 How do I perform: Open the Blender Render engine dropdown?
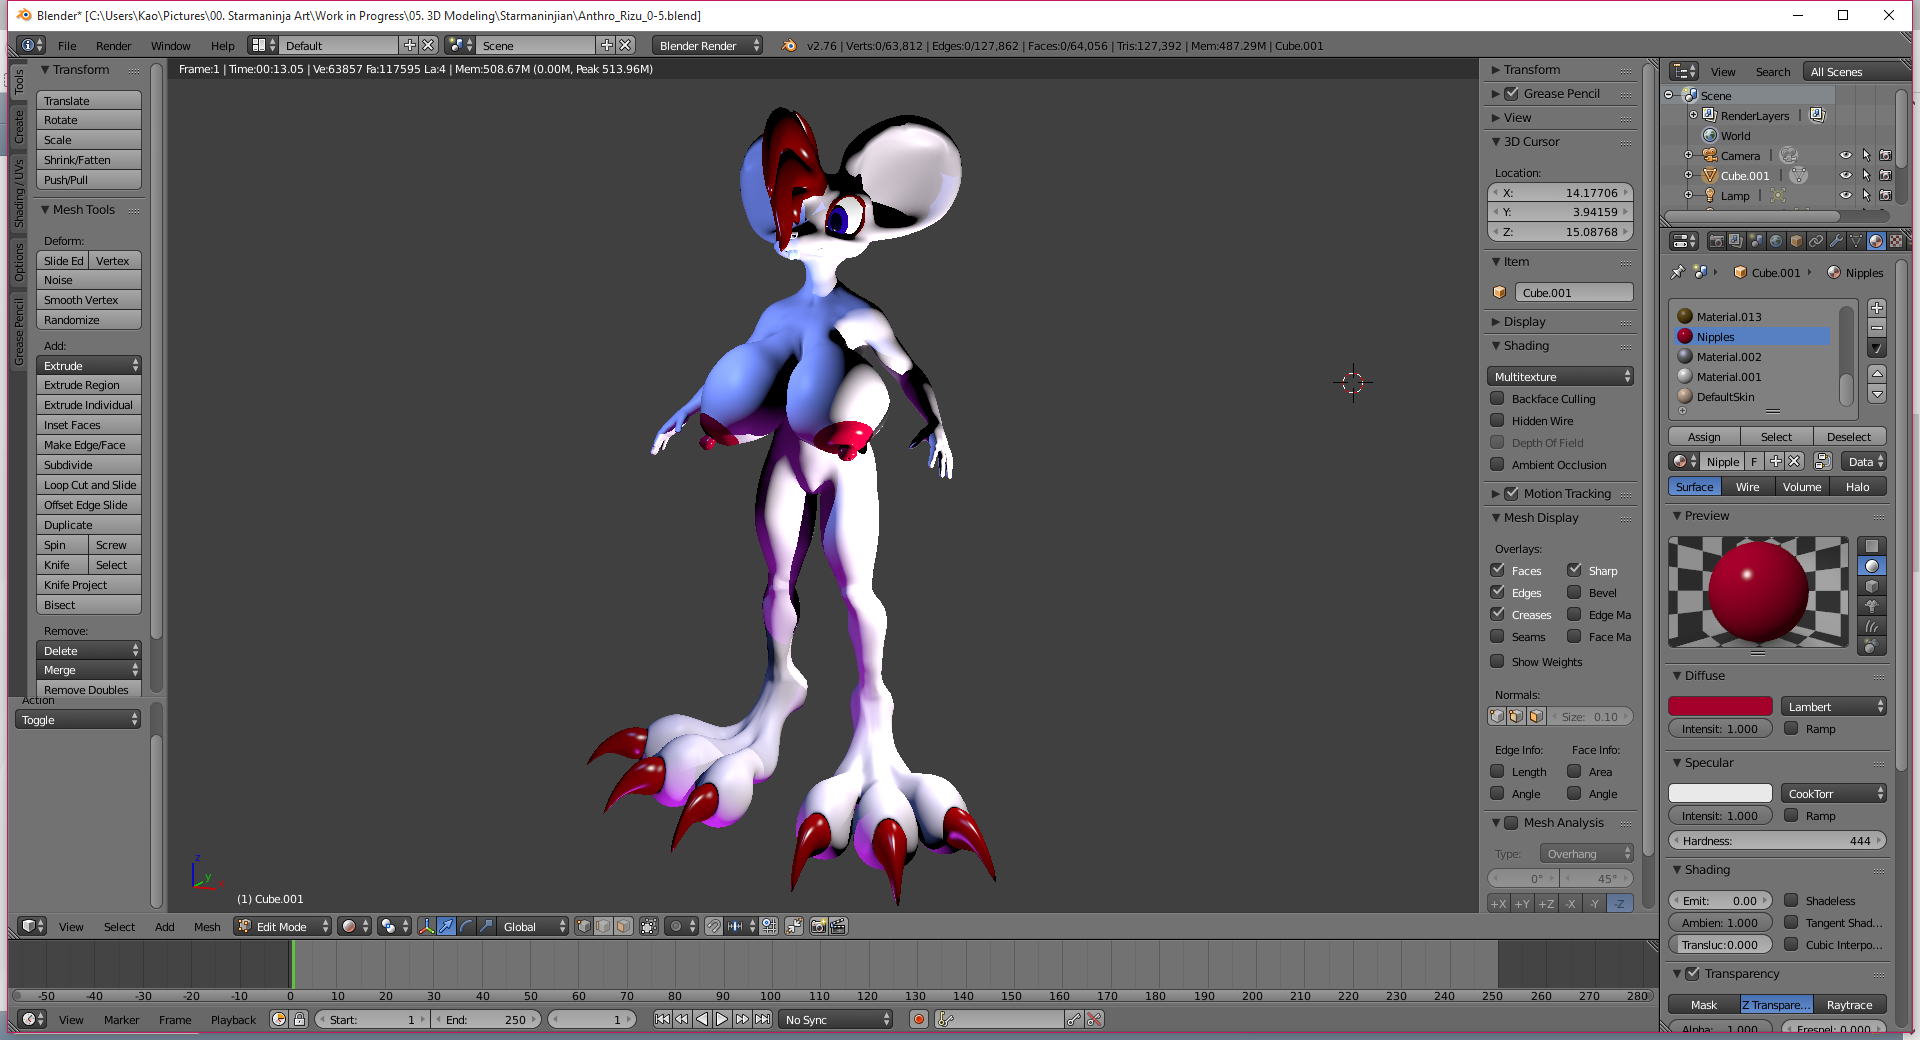(x=708, y=46)
